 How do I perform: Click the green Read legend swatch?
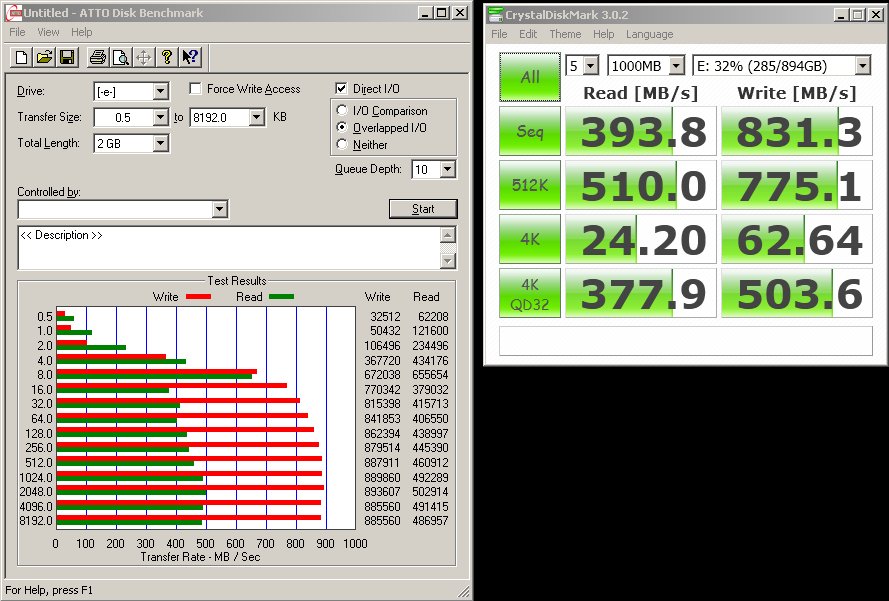tap(281, 297)
